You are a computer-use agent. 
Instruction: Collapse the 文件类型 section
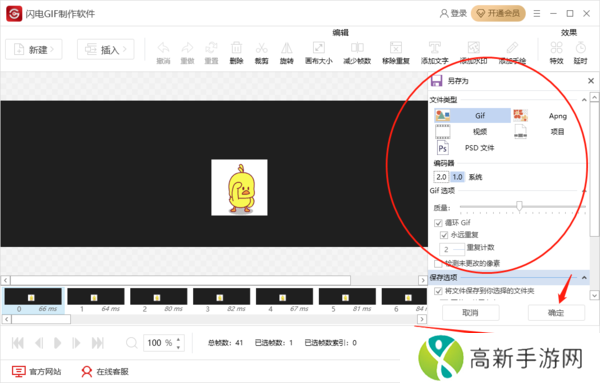click(x=584, y=100)
